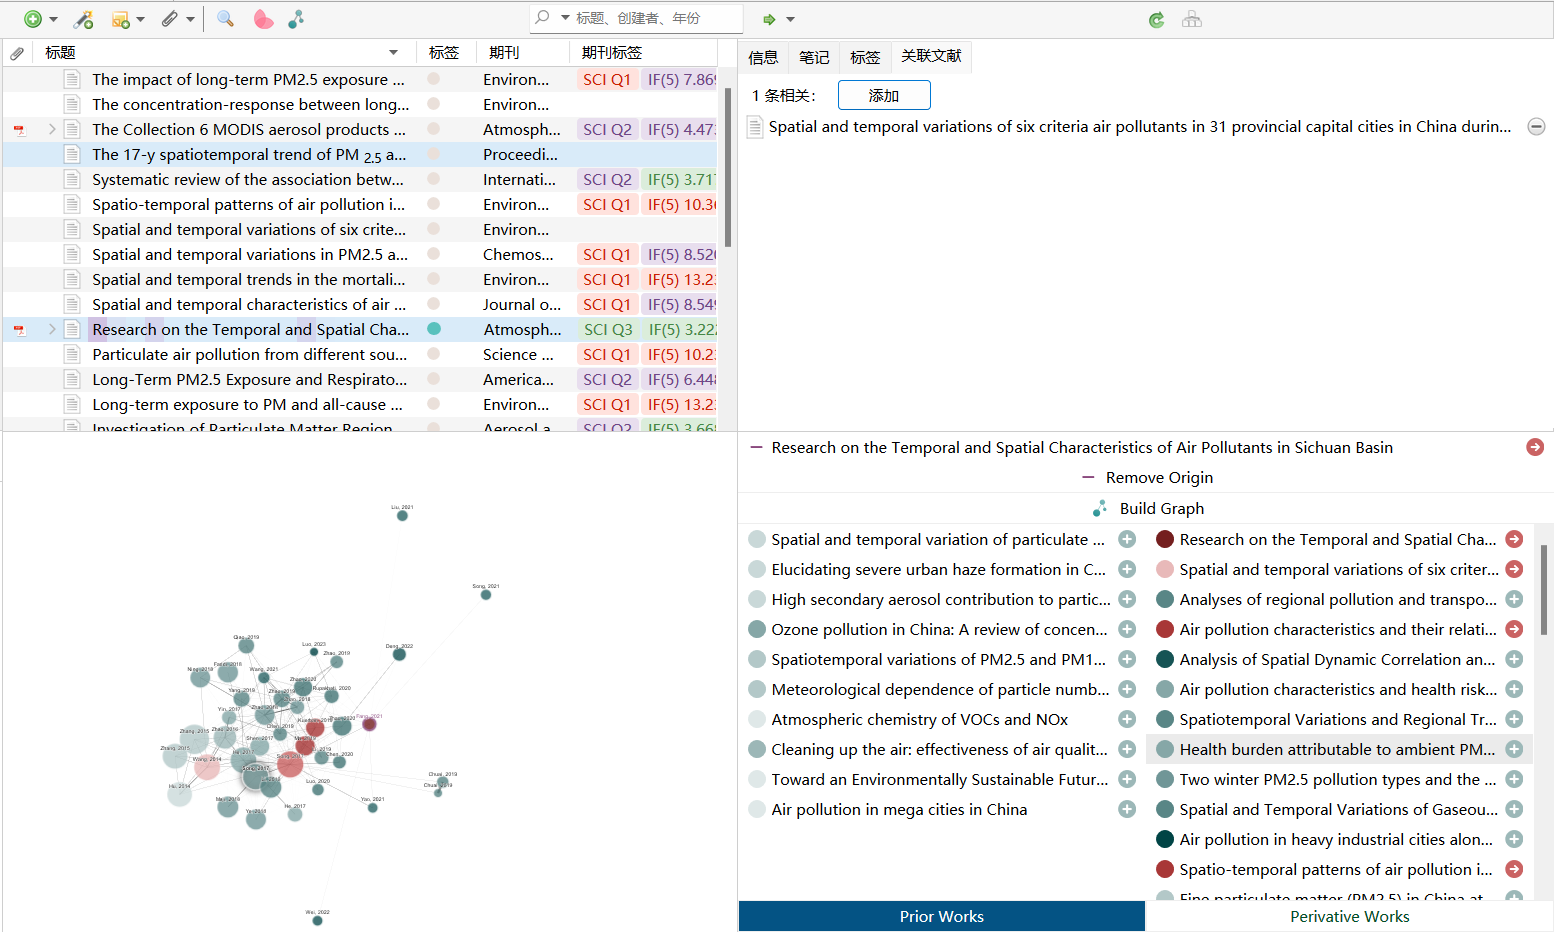Switch to the 信息 tab
This screenshot has height=932, width=1554.
[763, 57]
